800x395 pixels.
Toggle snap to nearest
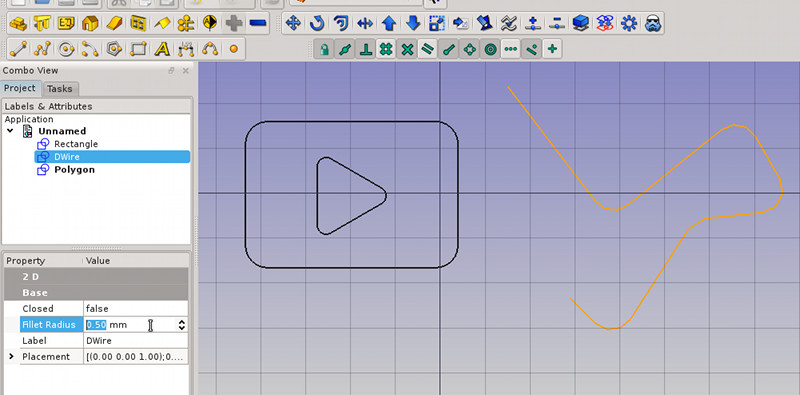532,50
